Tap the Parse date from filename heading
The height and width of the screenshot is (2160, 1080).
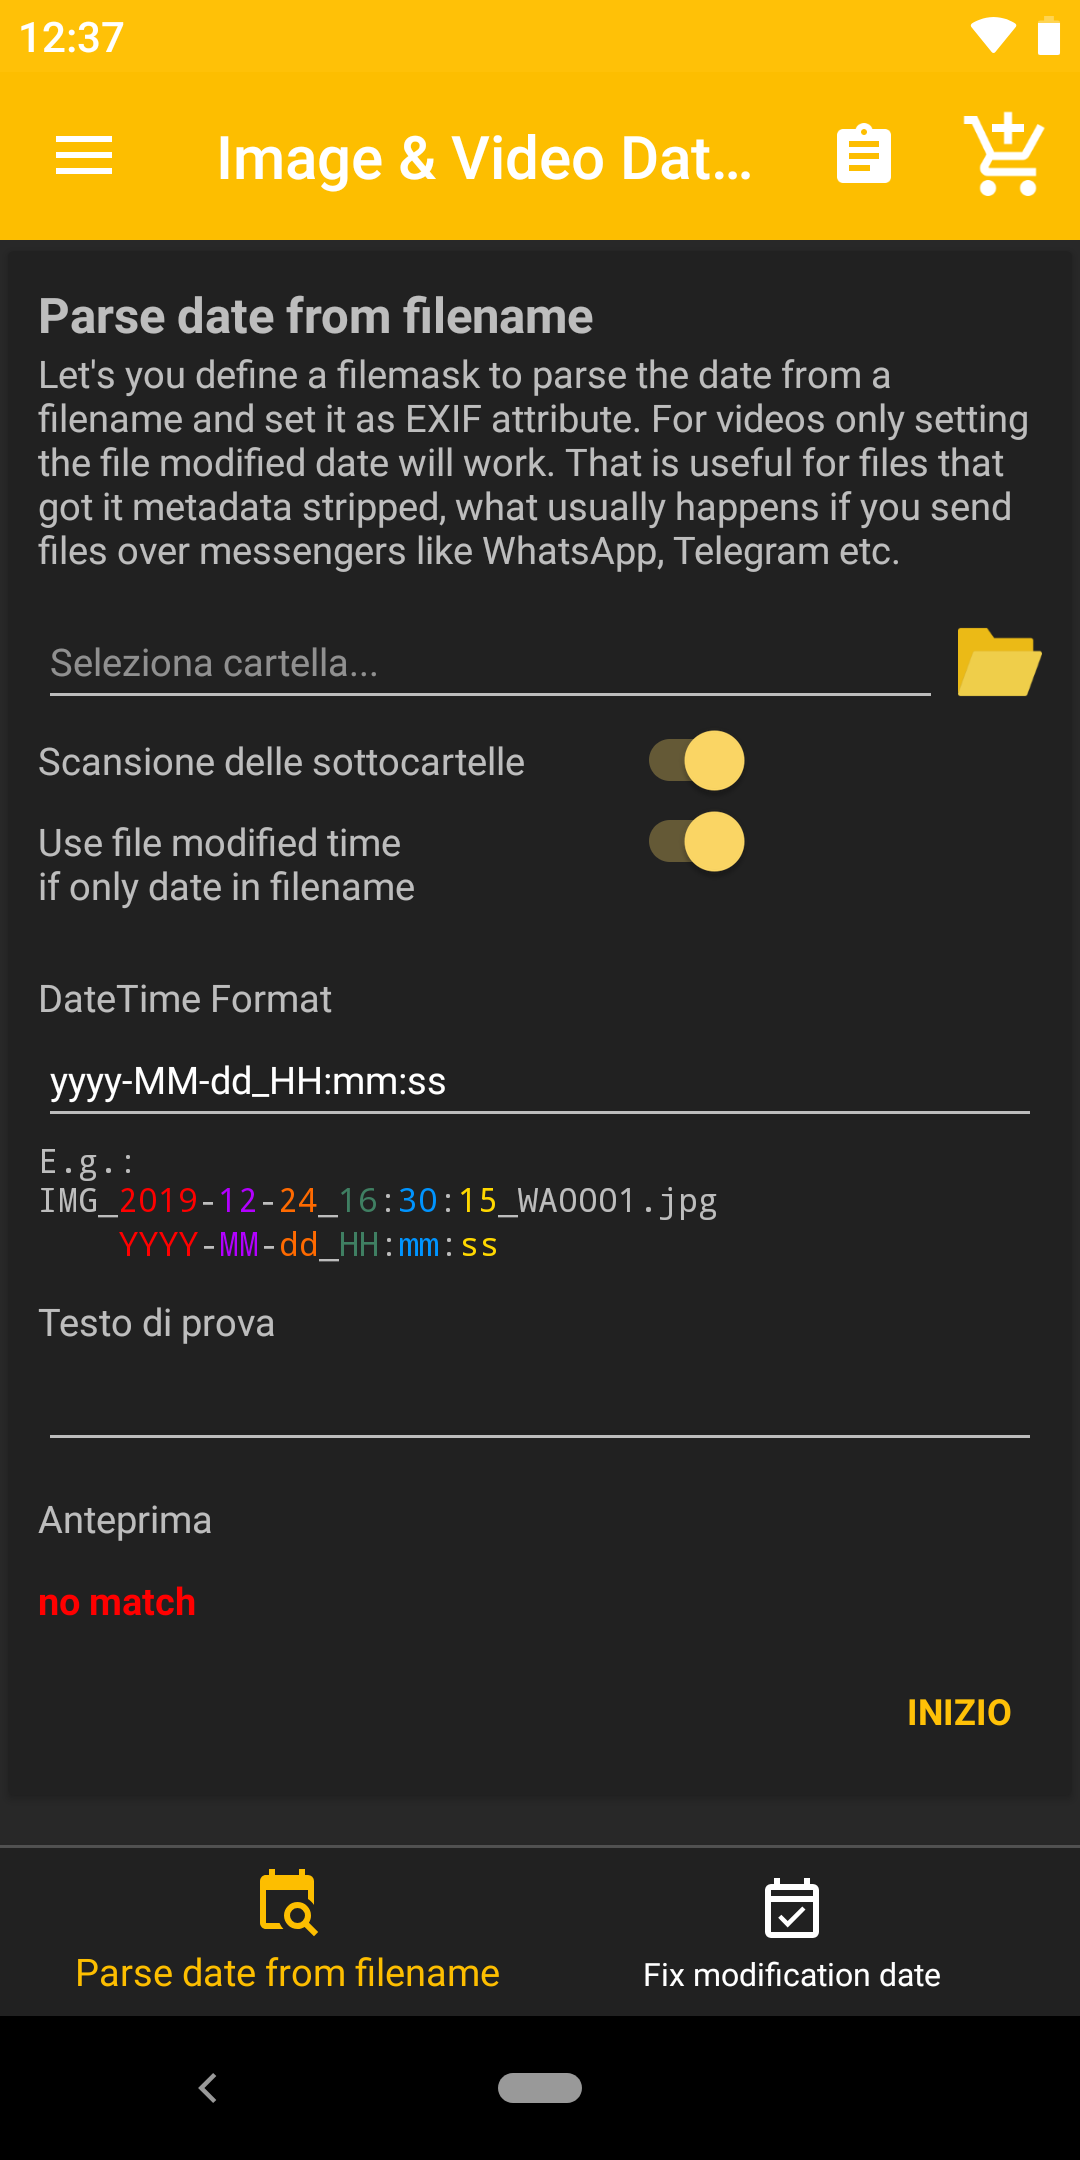point(316,317)
